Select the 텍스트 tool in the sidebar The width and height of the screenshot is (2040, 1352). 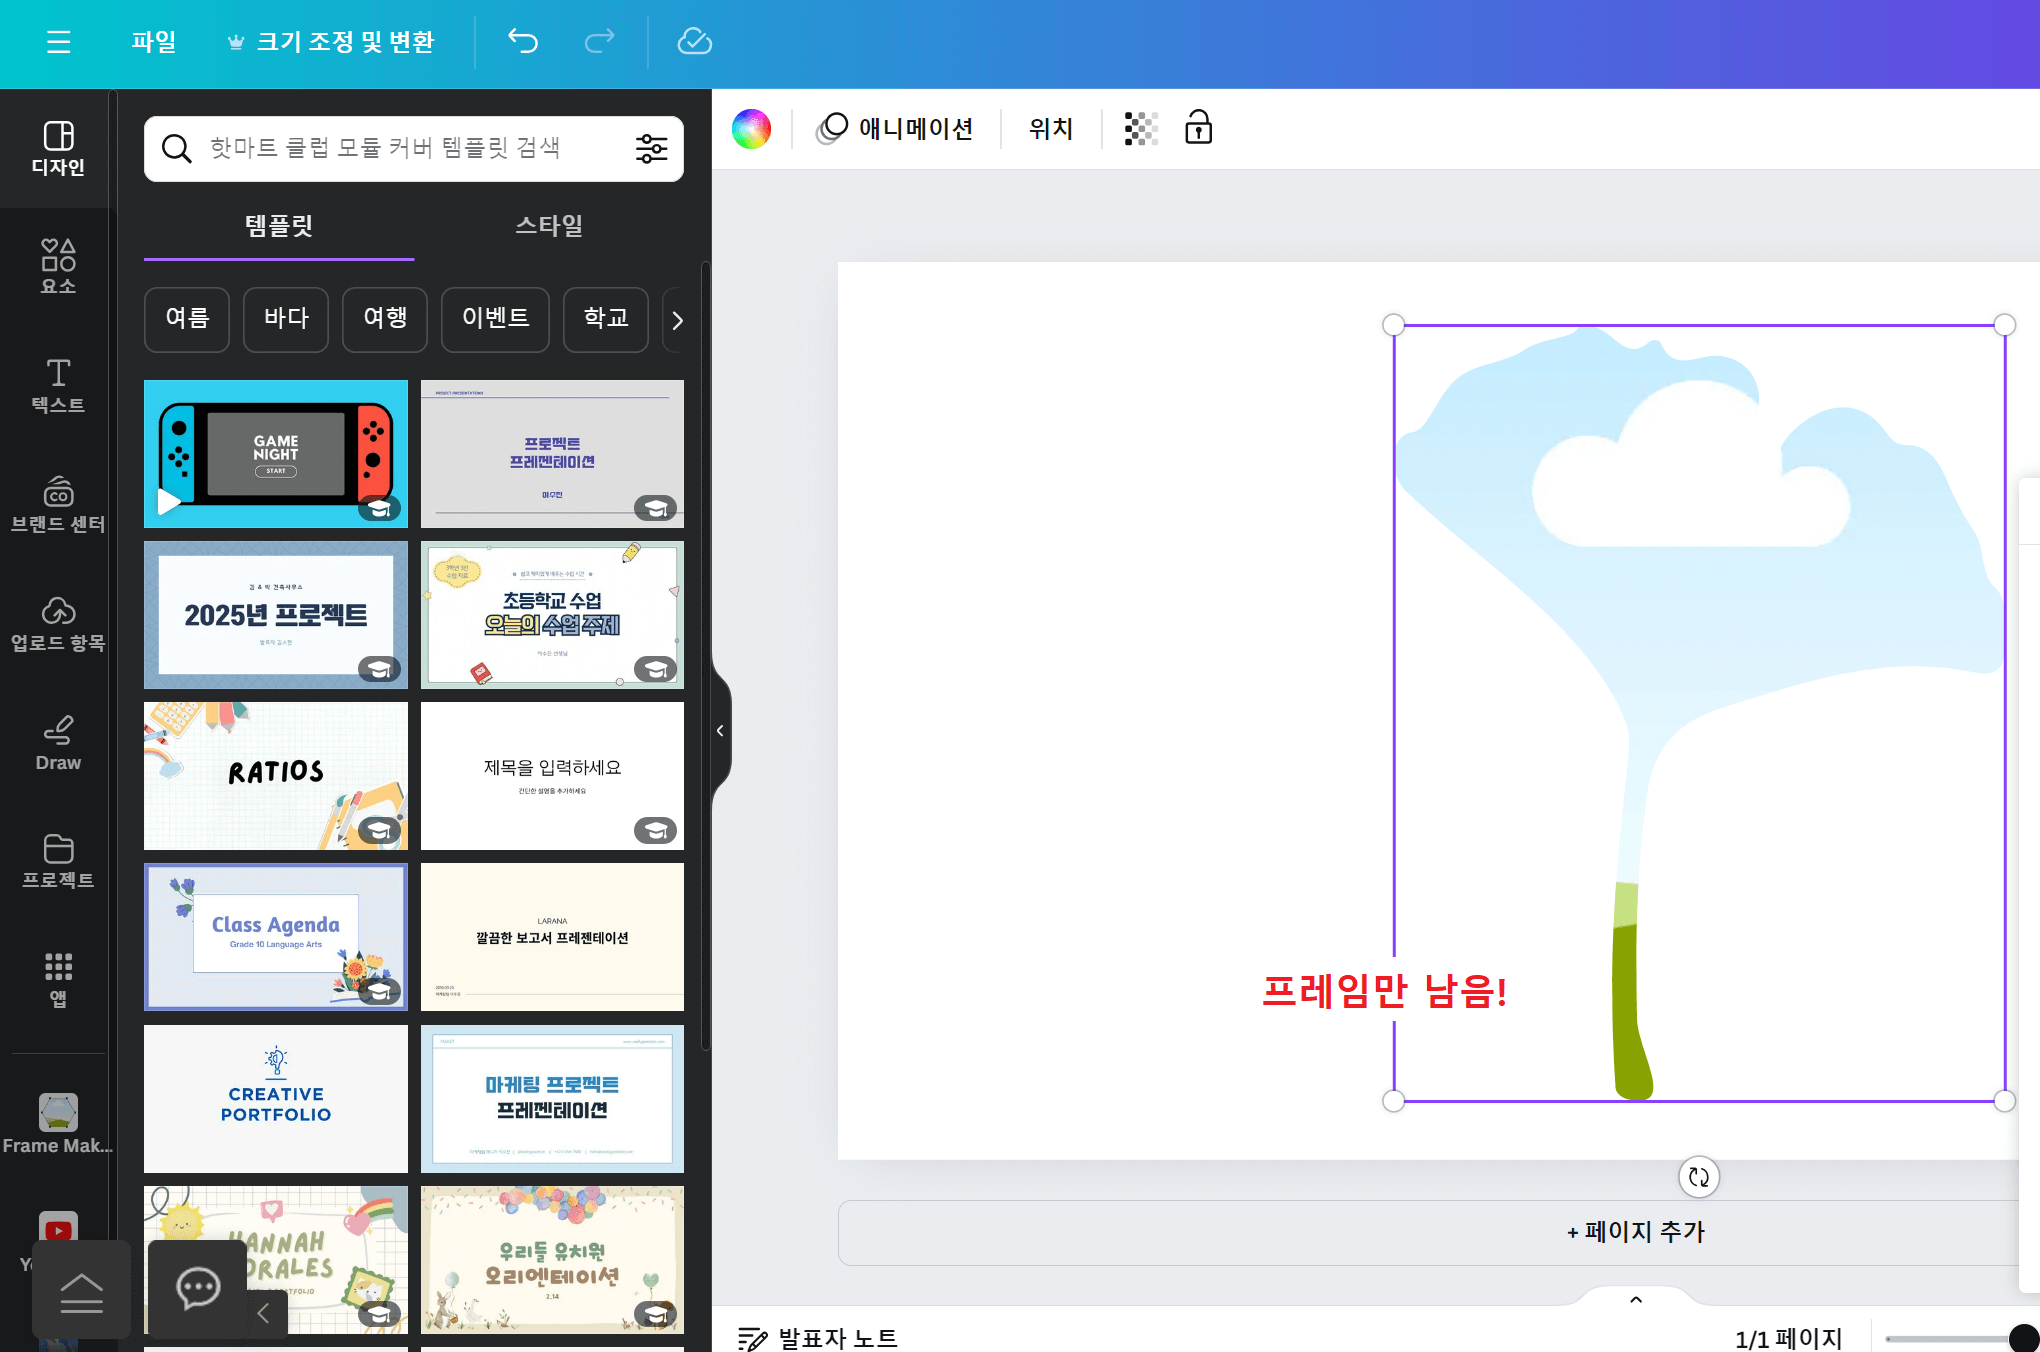coord(57,385)
